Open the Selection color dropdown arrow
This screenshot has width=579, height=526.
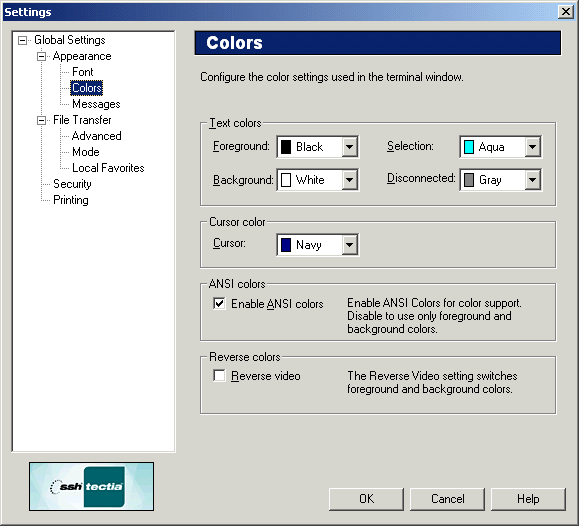(x=532, y=147)
